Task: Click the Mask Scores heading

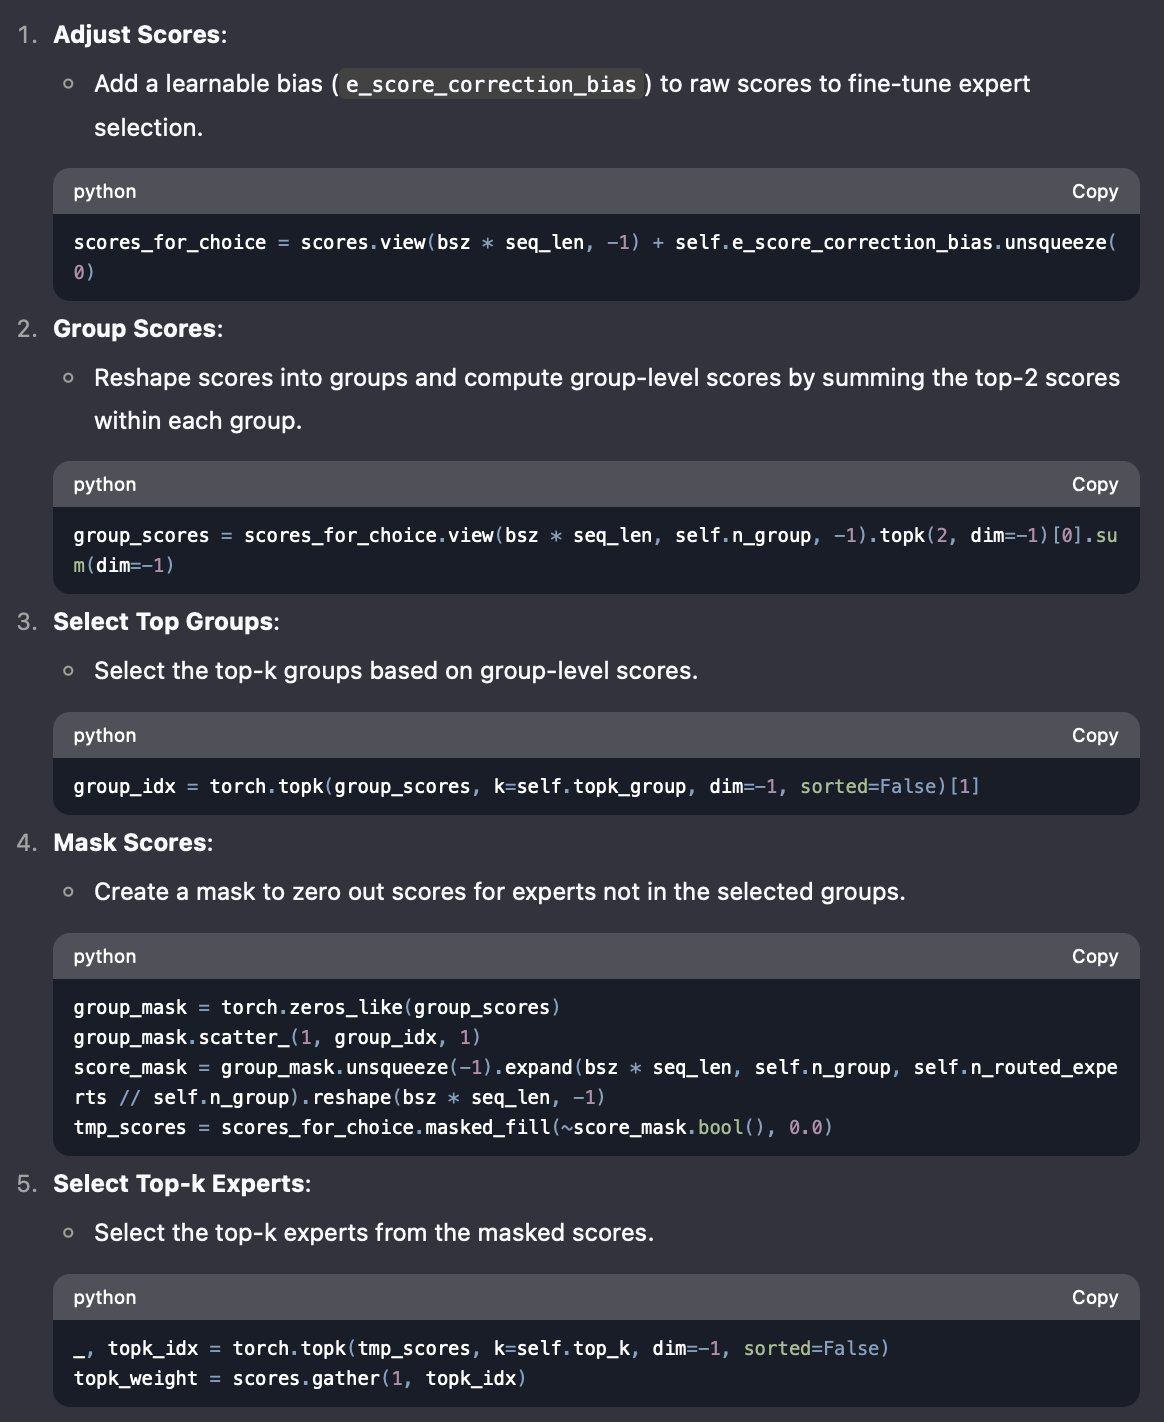Action: click(132, 842)
